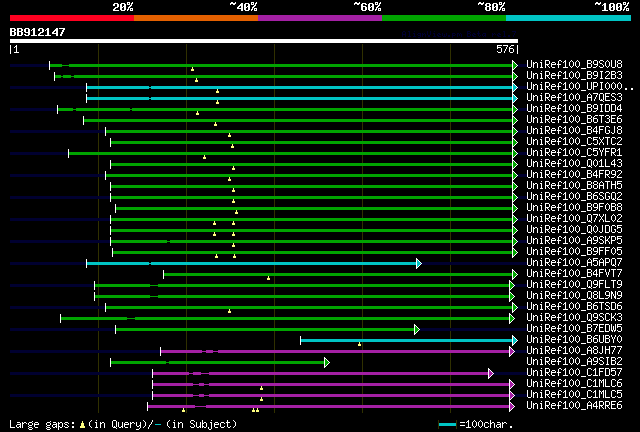Click the red ~20% identity legend segment
This screenshot has height=432, width=640.
(72, 18)
